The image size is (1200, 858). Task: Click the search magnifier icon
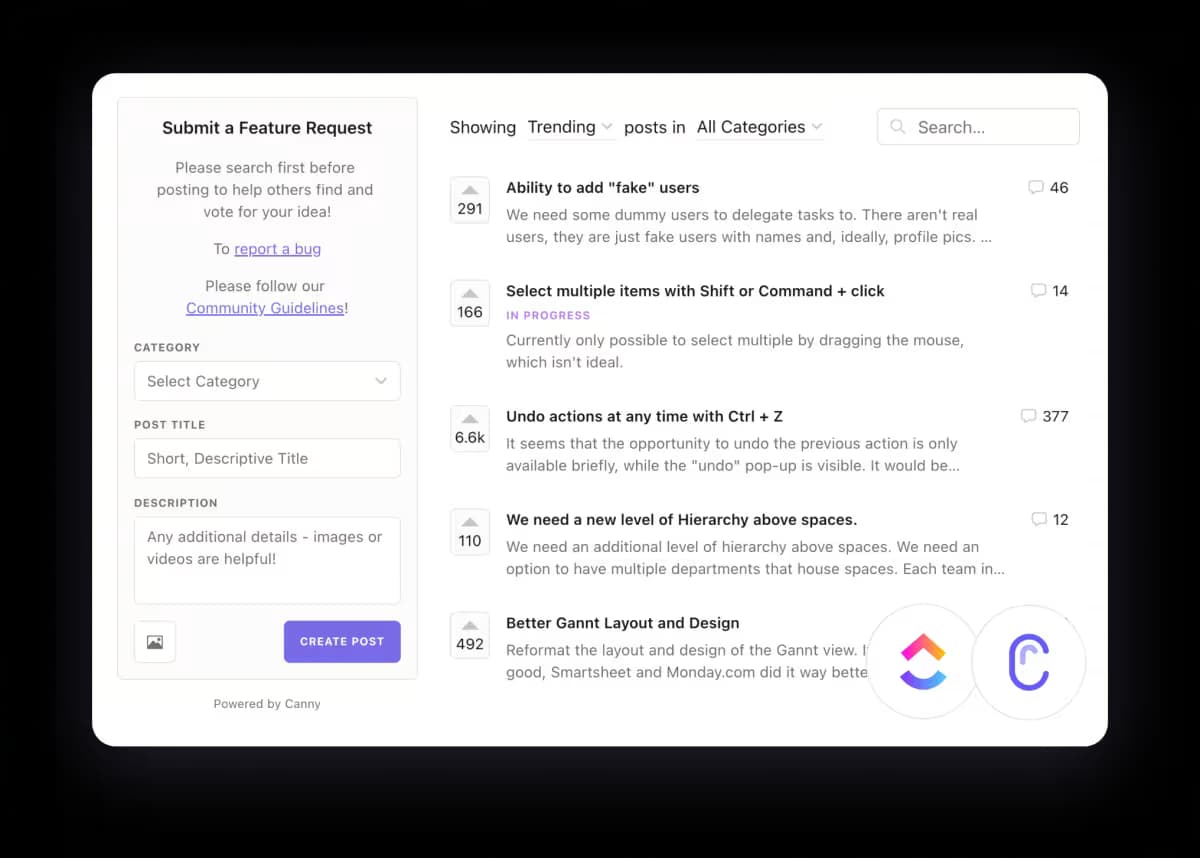pyautogui.click(x=898, y=127)
